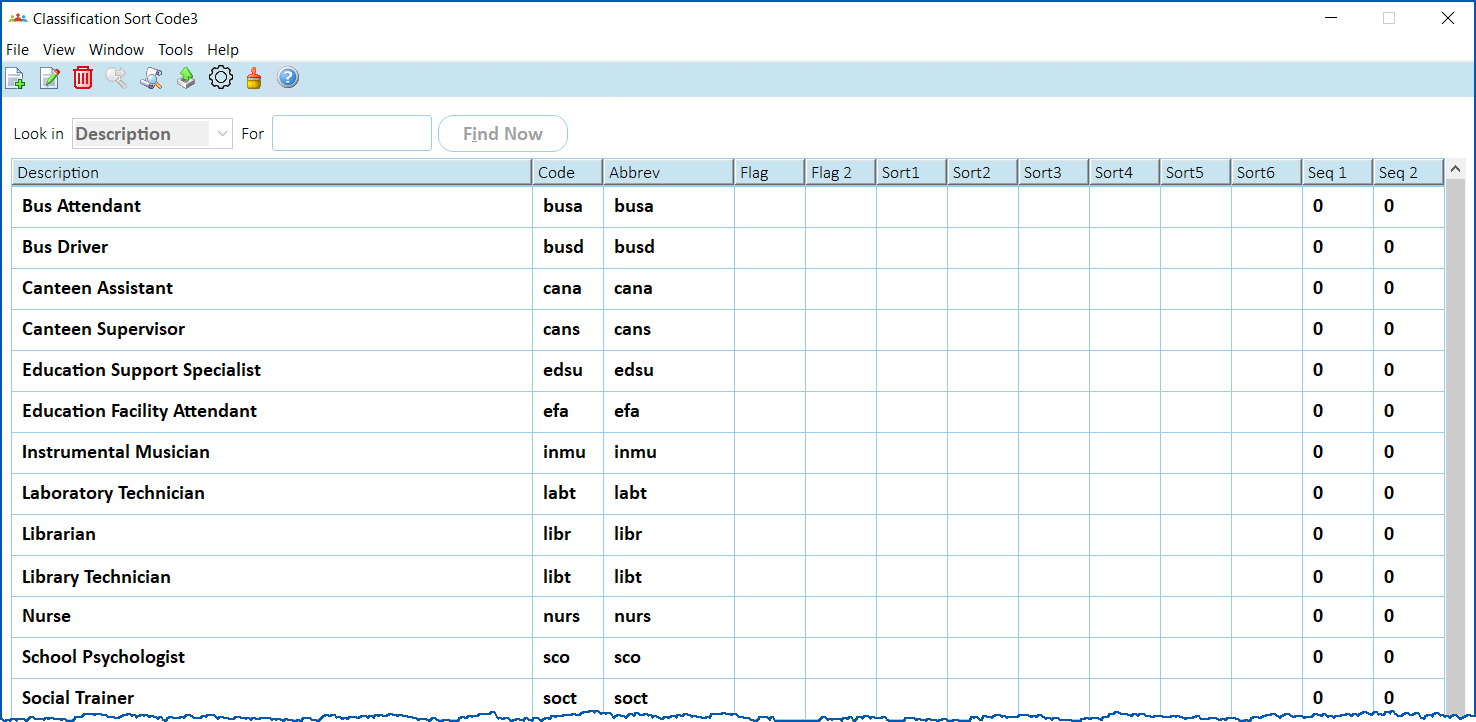This screenshot has height=722, width=1476.
Task: Select the Bus Attendant row
Action: coord(728,206)
